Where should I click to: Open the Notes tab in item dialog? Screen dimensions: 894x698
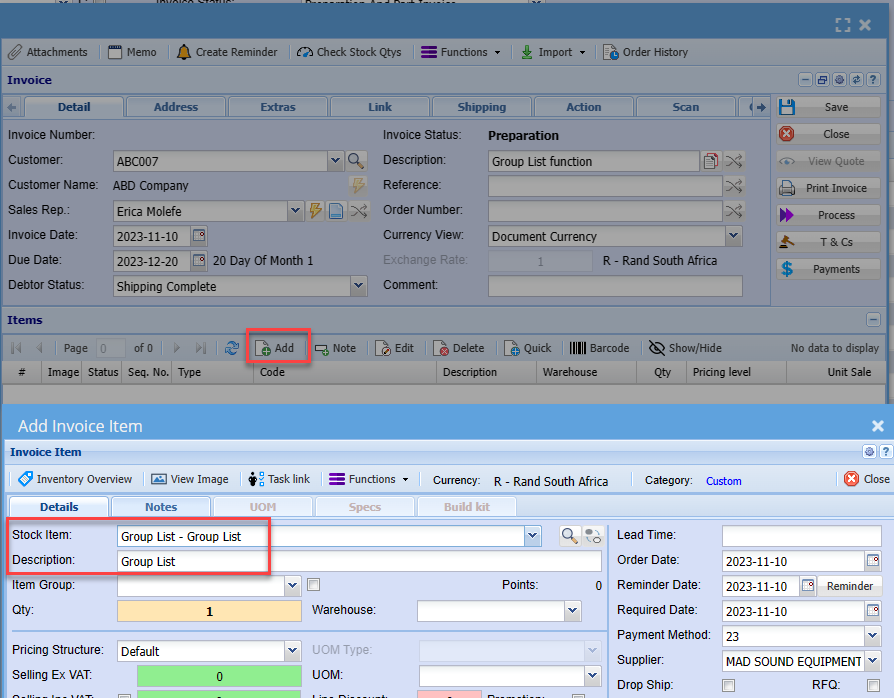160,507
